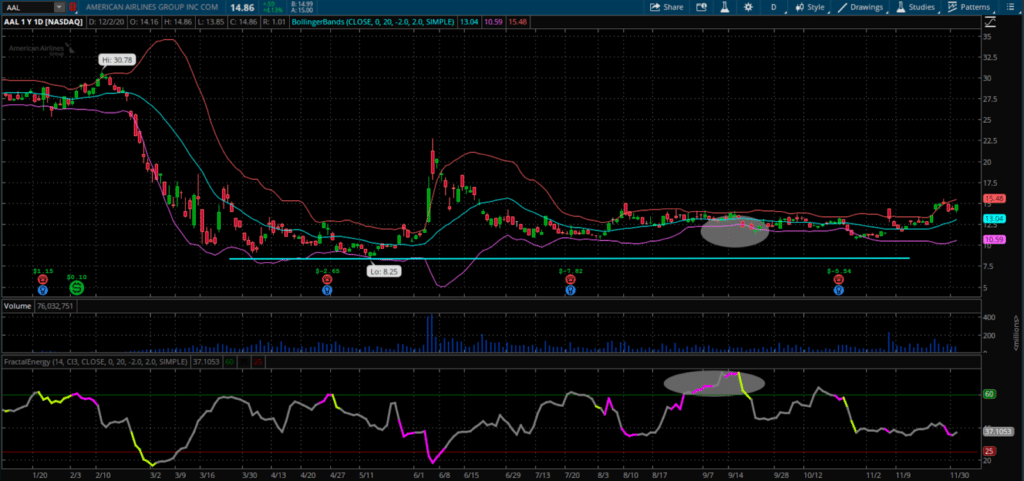The height and width of the screenshot is (481, 1024).
Task: Click the blue lightbulb icon under $1.15
Action: click(43, 288)
